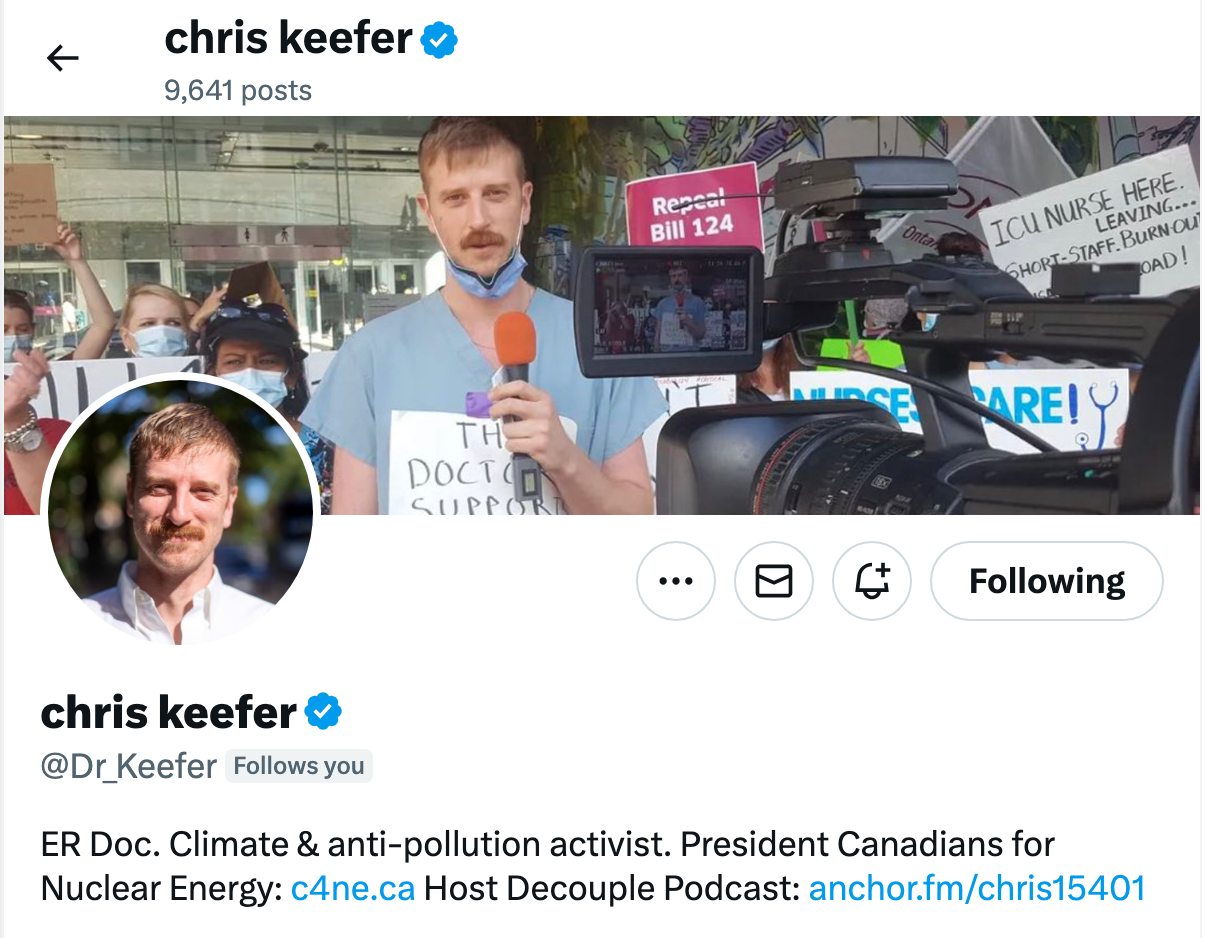
Task: Click the @Dr_Keefer handle
Action: click(x=128, y=767)
